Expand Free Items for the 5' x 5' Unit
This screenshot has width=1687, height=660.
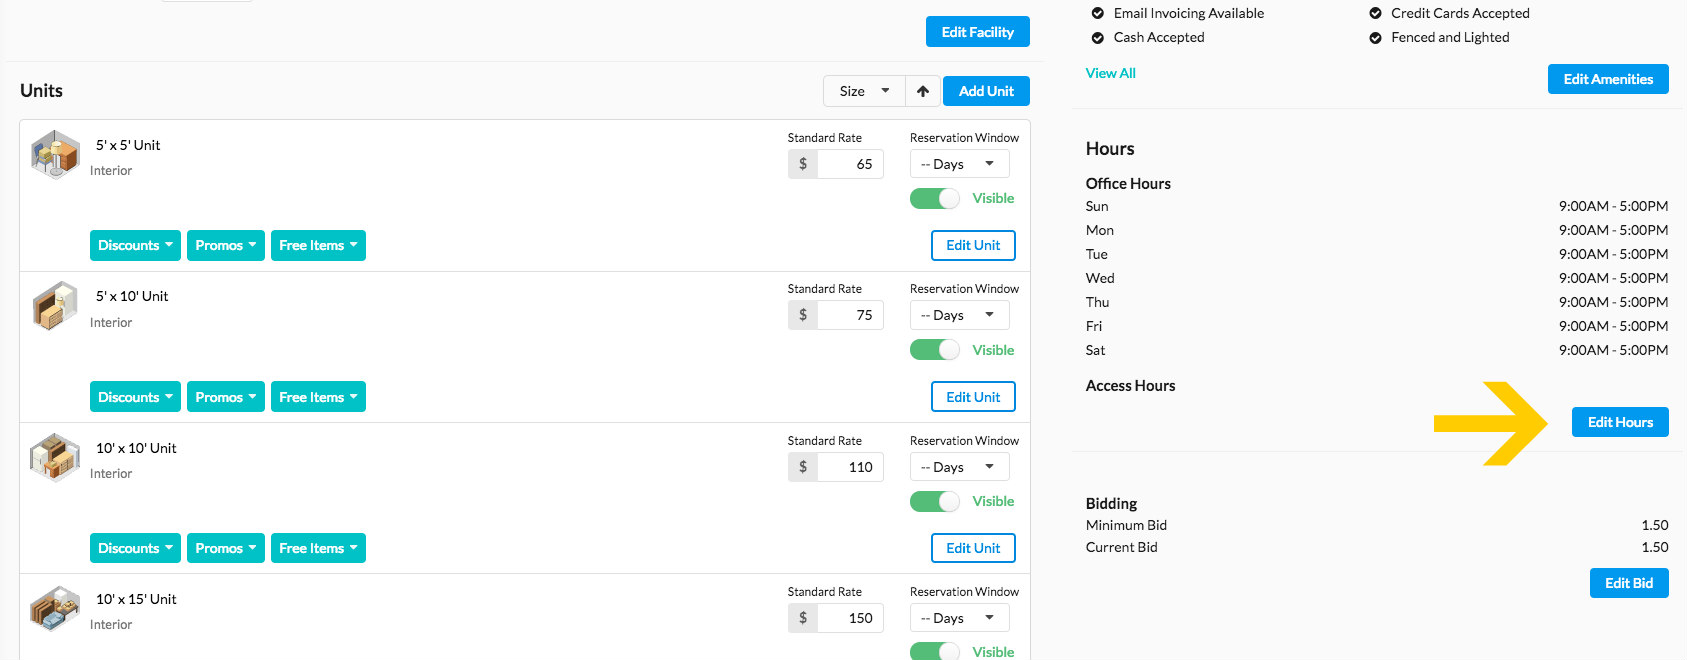tap(318, 245)
